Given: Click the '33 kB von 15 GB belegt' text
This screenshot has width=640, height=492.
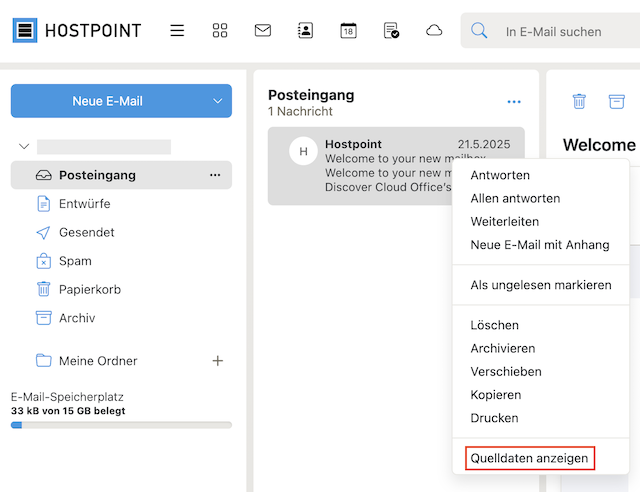Looking at the screenshot, I should coord(68,411).
